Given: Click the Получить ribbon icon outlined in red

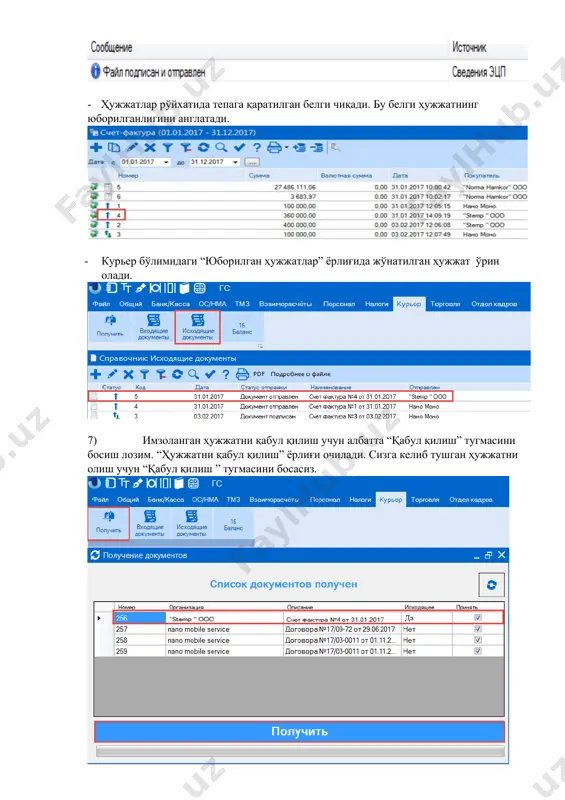Looking at the screenshot, I should point(108,523).
